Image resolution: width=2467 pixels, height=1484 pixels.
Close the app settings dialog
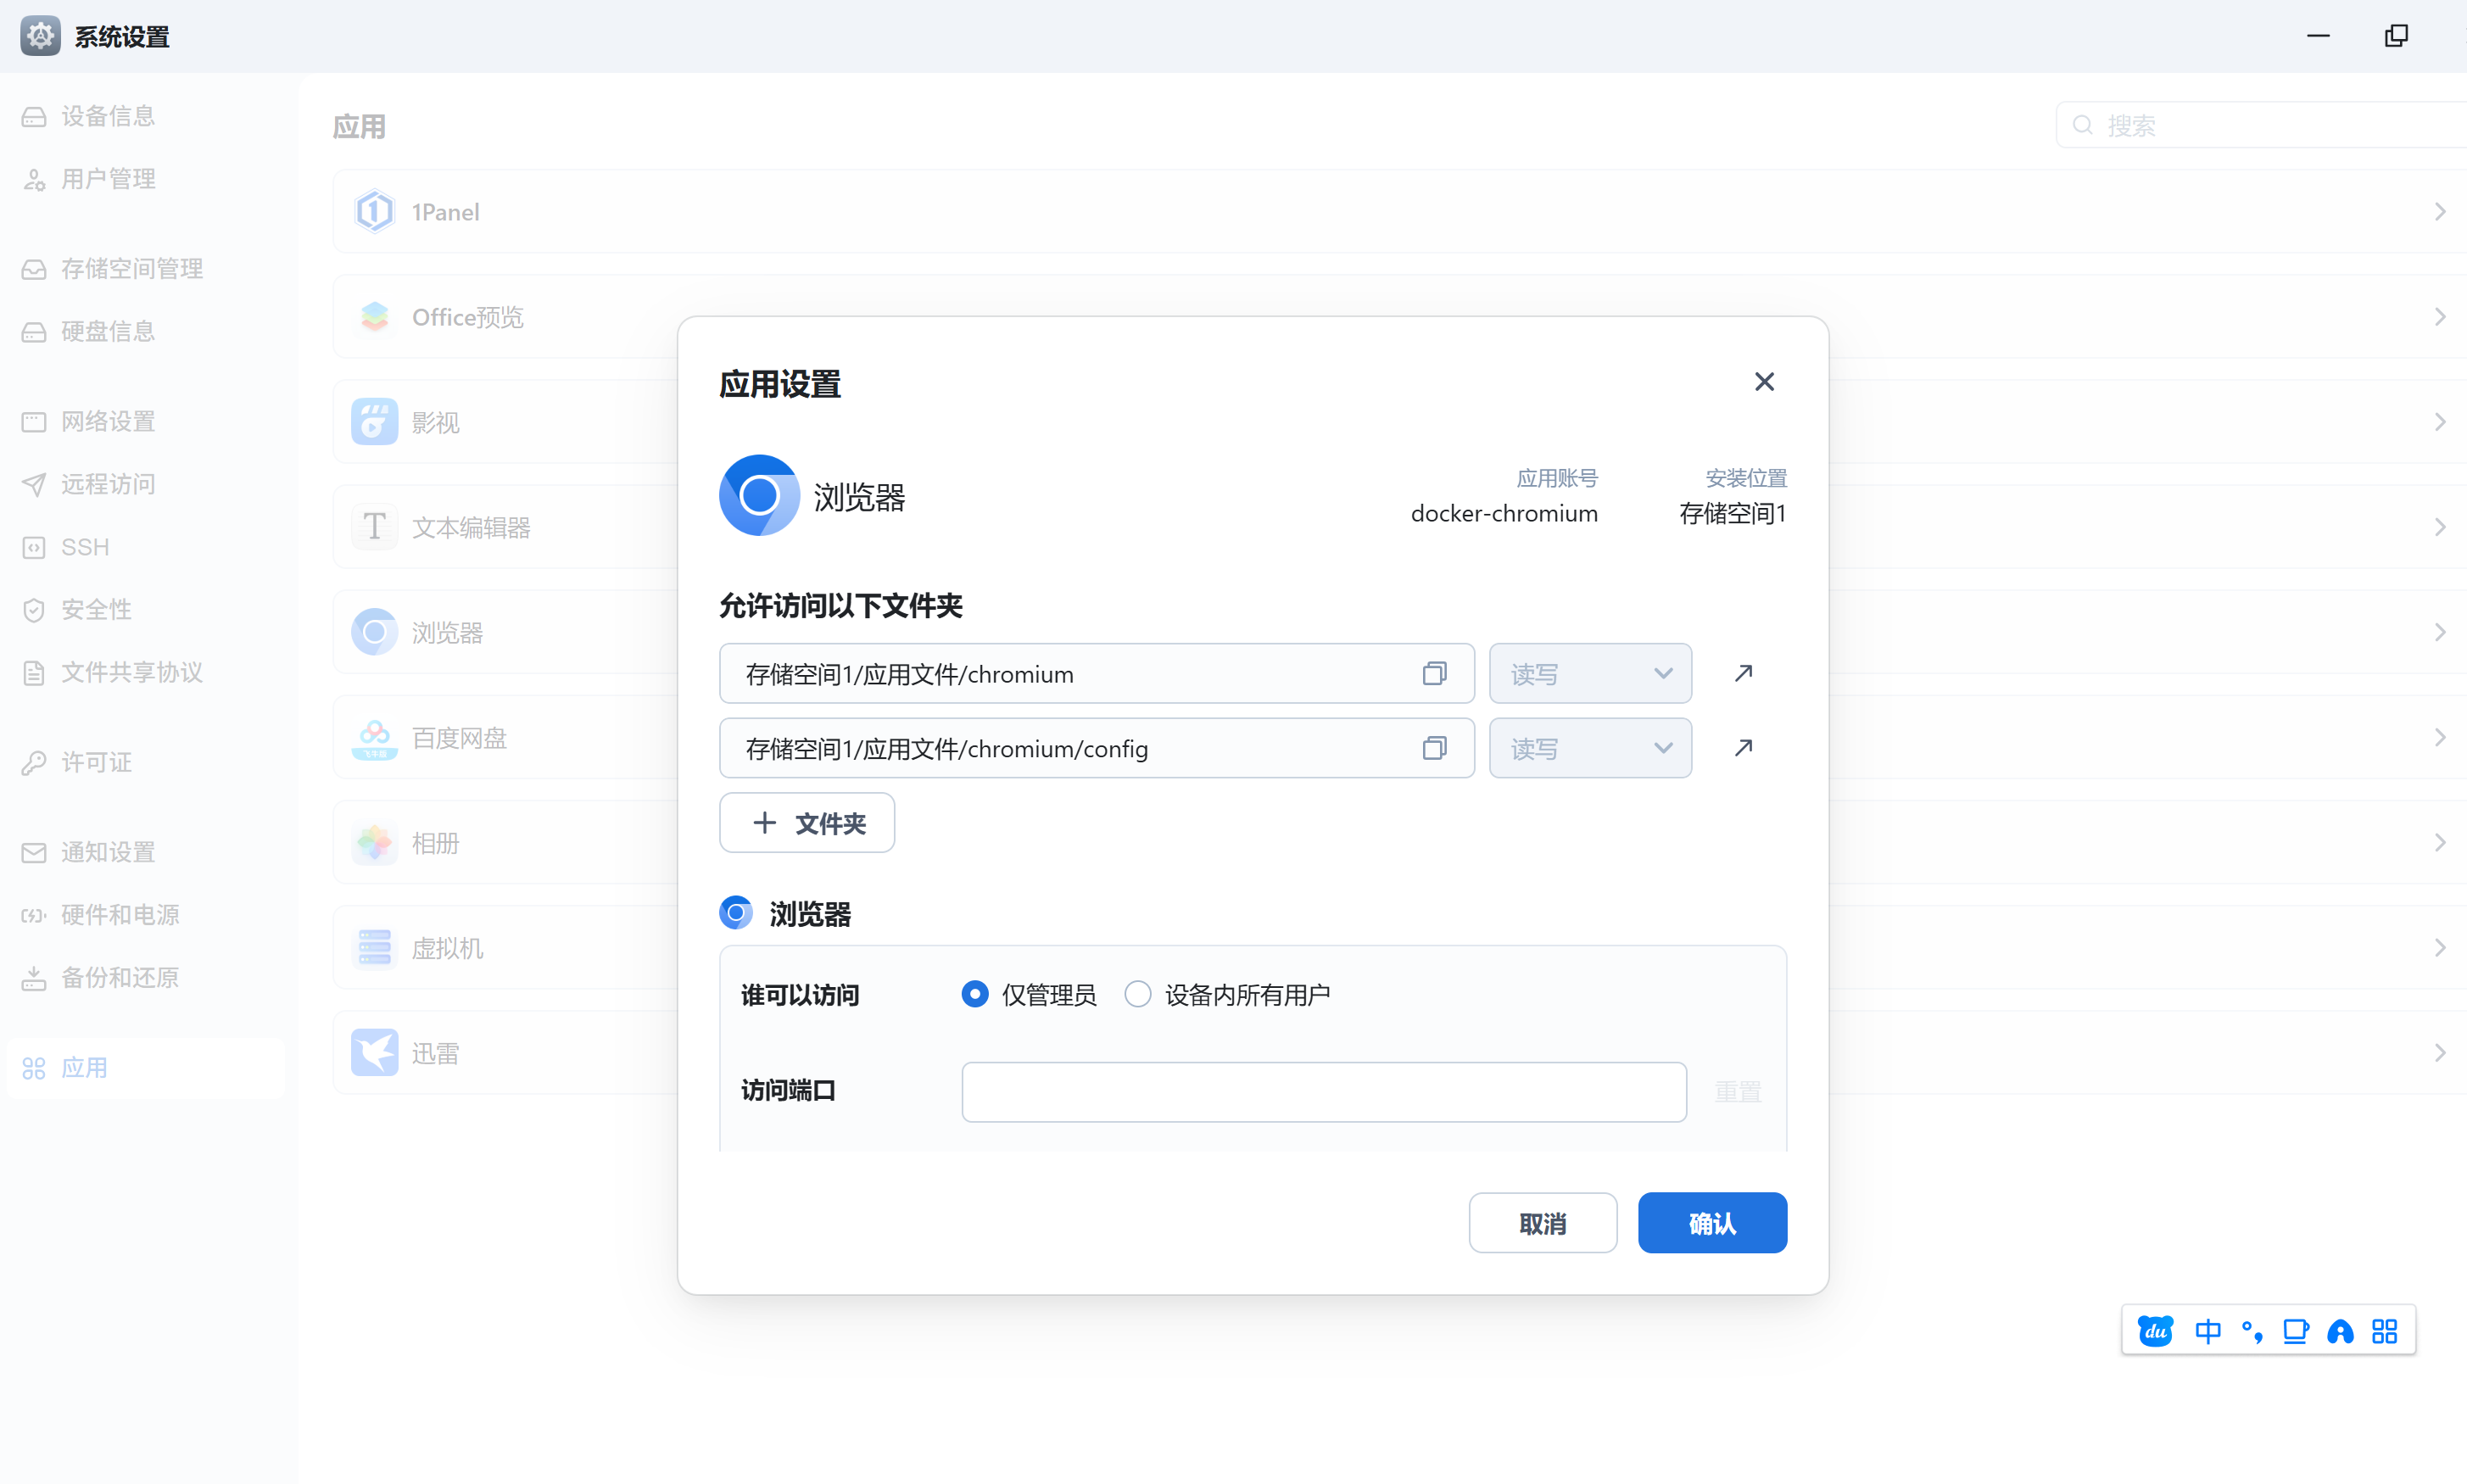[x=1764, y=382]
